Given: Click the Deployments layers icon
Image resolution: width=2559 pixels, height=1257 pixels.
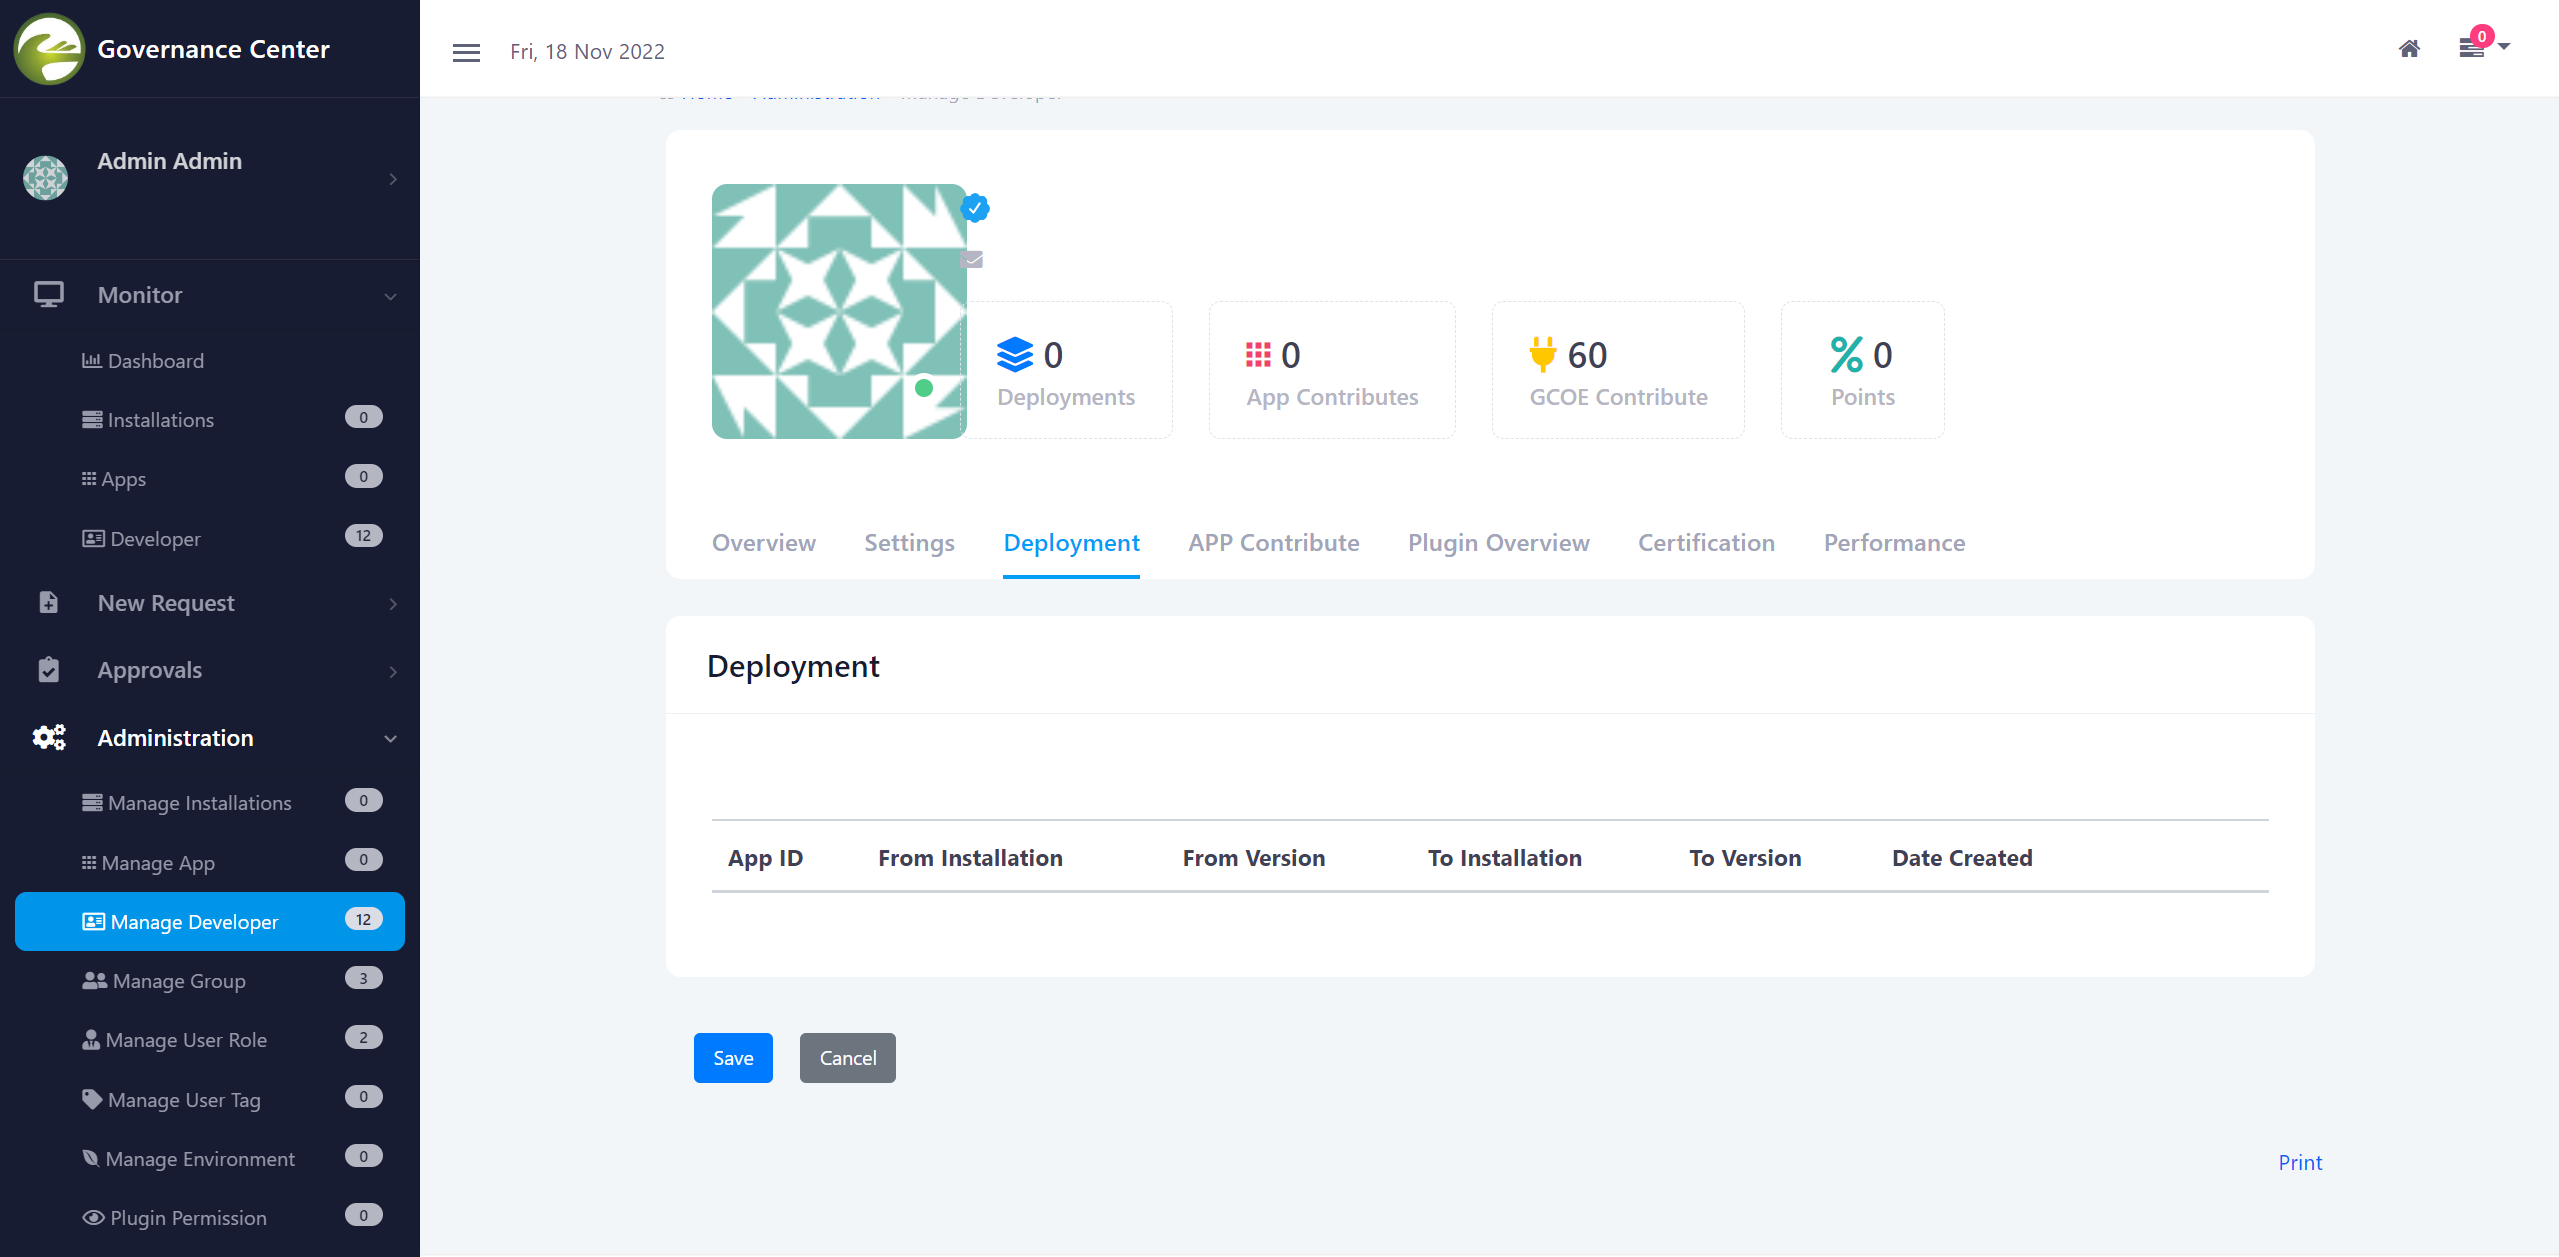Looking at the screenshot, I should click(1015, 355).
